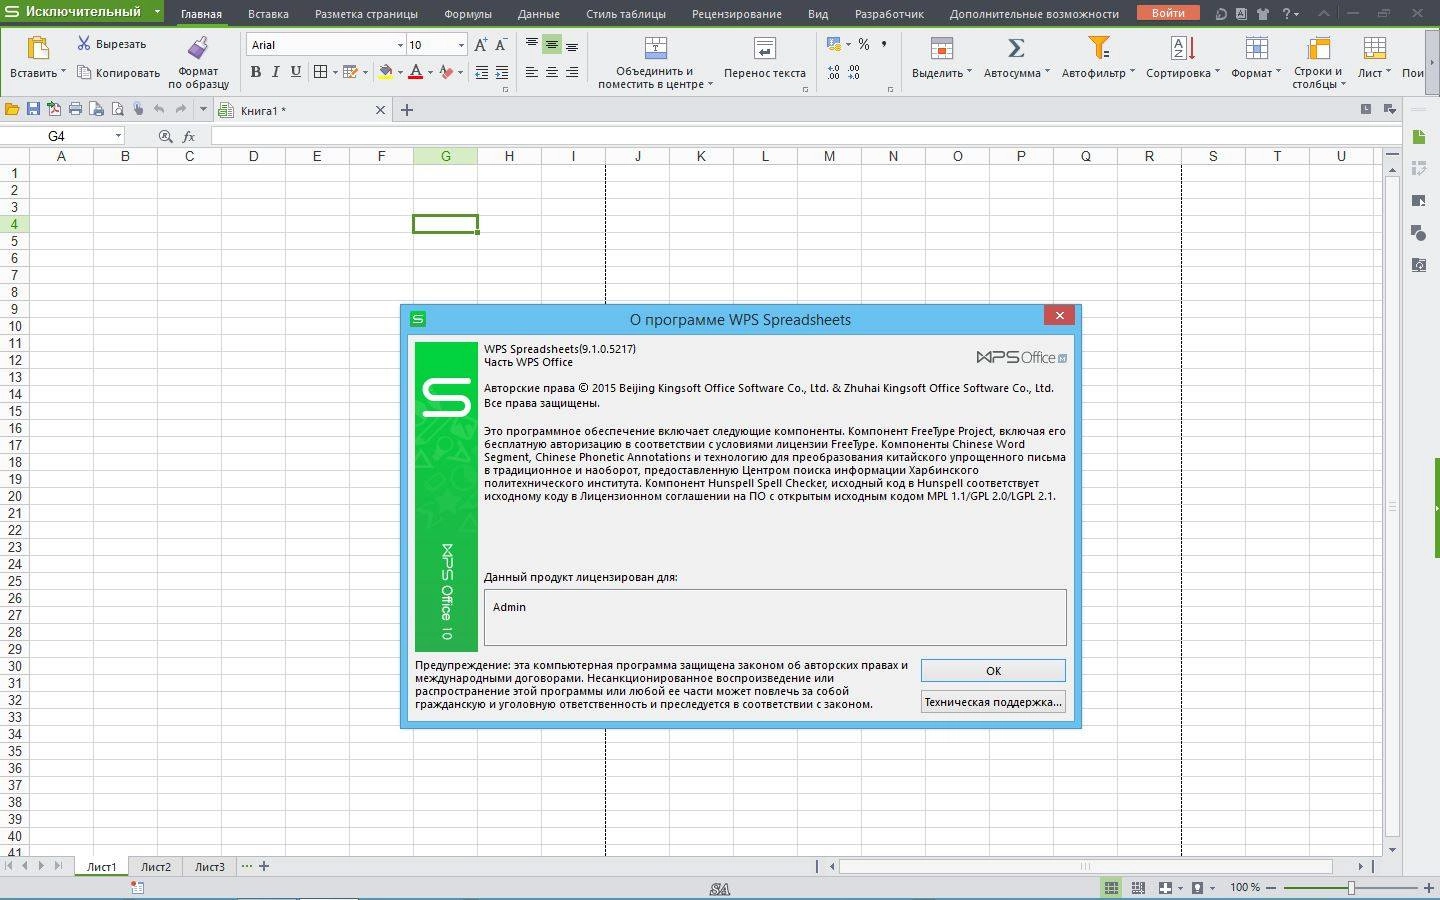The width and height of the screenshot is (1440, 900).
Task: Click the Cut (Вырезать) scissors button
Action: tap(110, 44)
